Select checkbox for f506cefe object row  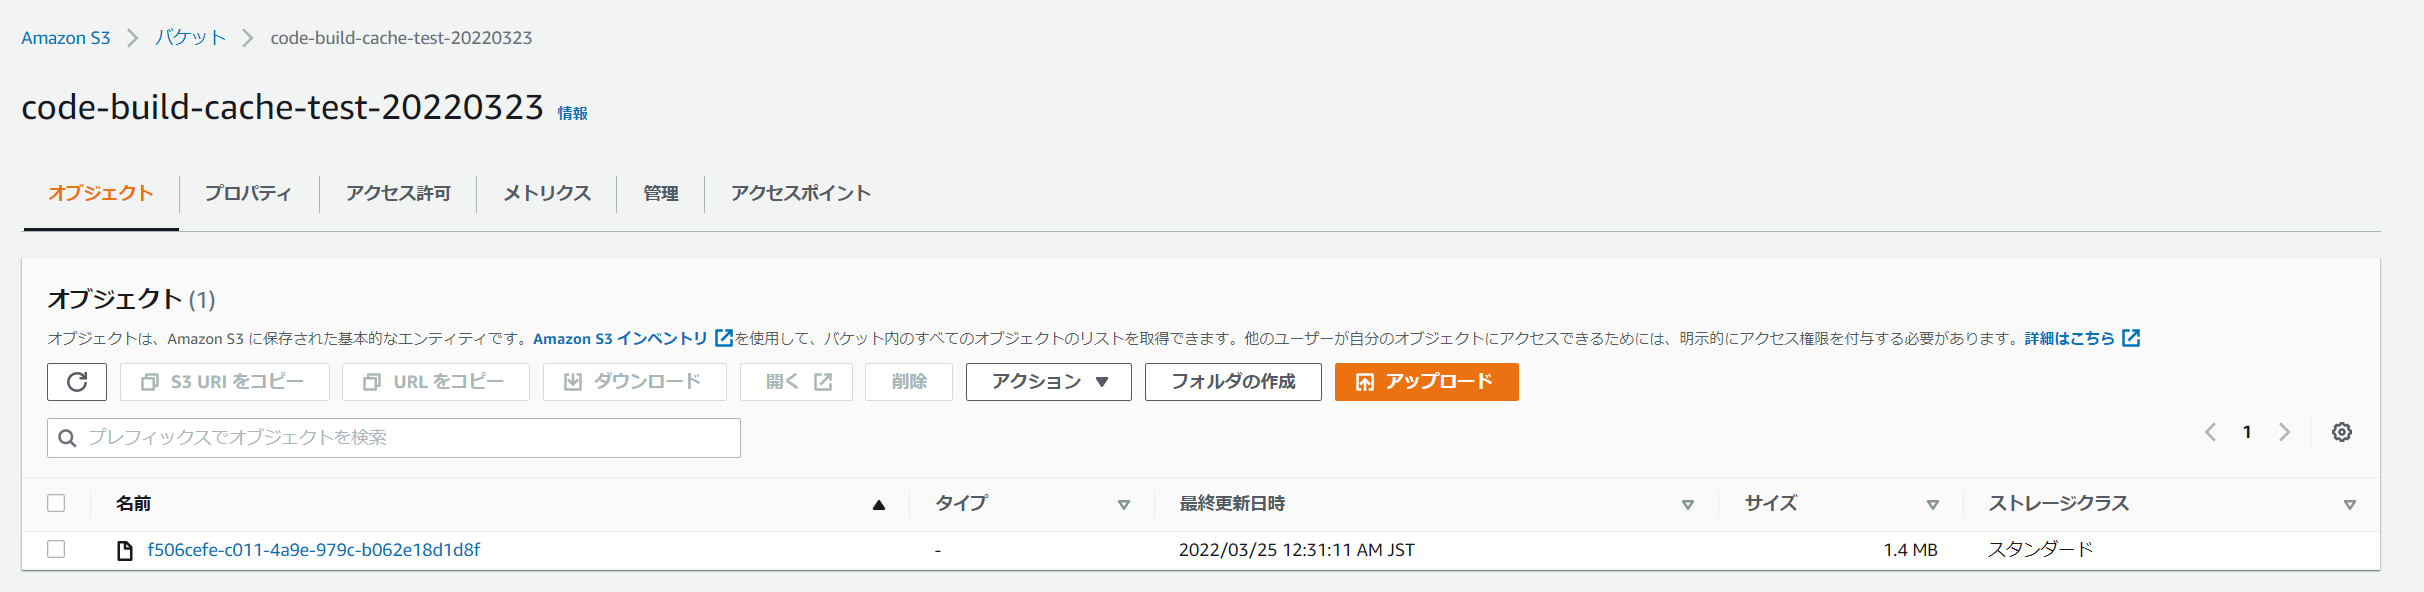click(x=56, y=549)
